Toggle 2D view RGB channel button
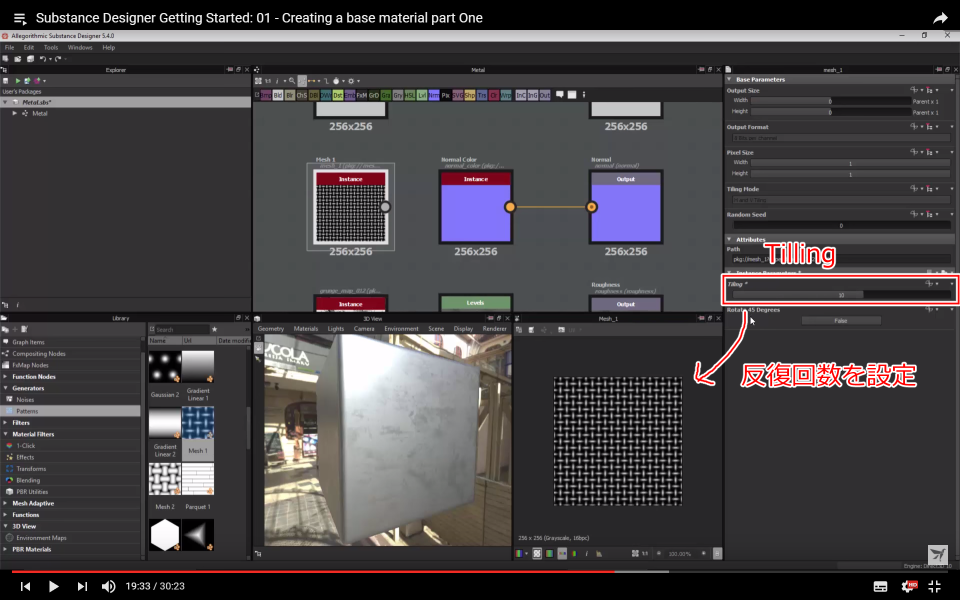This screenshot has width=960, height=600. coord(520,553)
